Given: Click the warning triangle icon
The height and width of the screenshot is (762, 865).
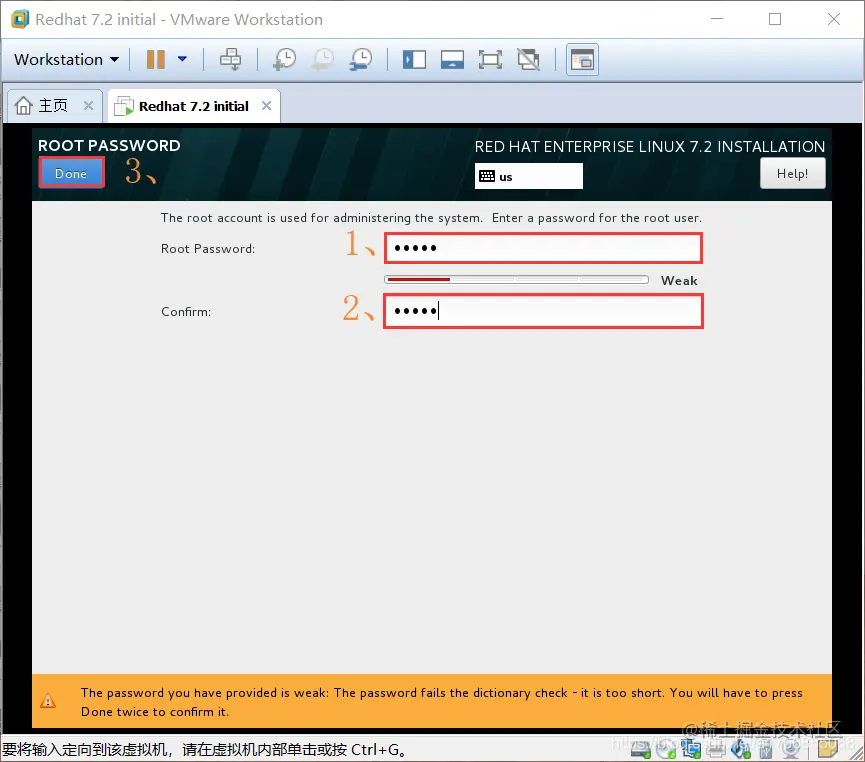Looking at the screenshot, I should [48, 701].
